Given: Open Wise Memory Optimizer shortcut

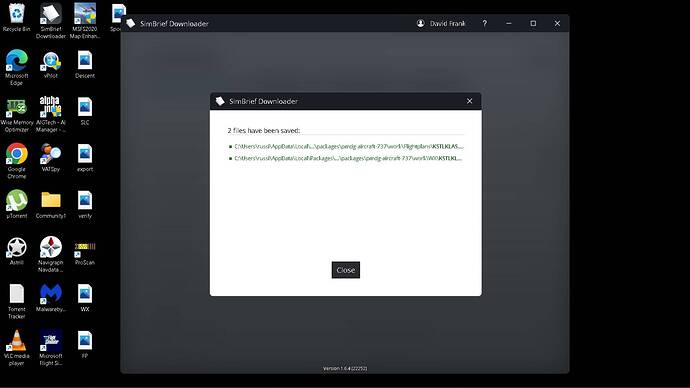Looking at the screenshot, I should 16,114.
